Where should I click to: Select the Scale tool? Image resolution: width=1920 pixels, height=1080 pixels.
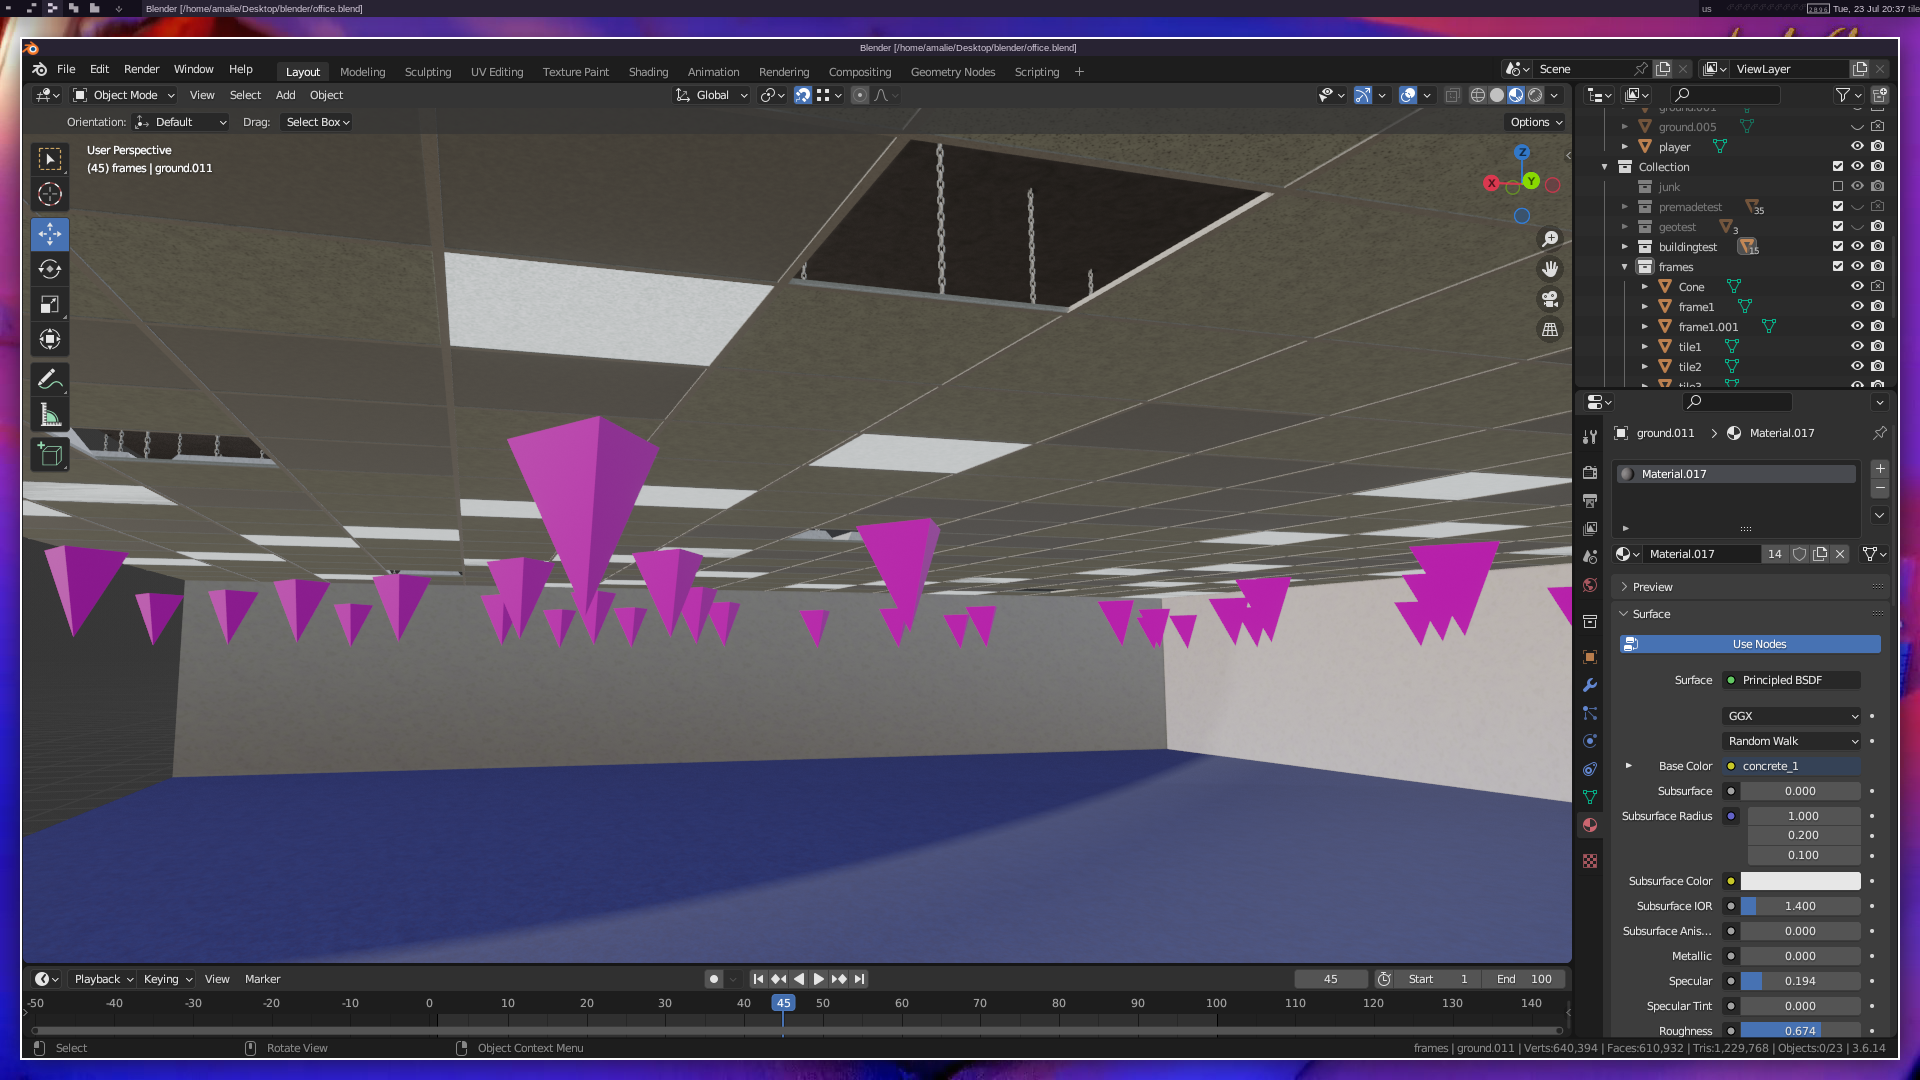click(x=50, y=305)
